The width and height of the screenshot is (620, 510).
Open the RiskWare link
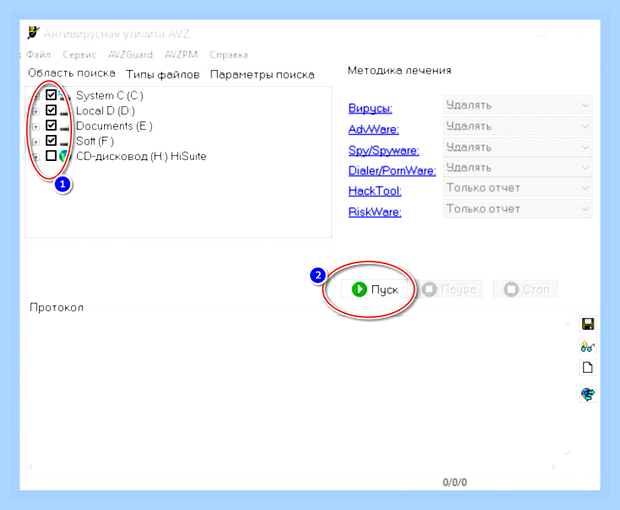(x=375, y=212)
